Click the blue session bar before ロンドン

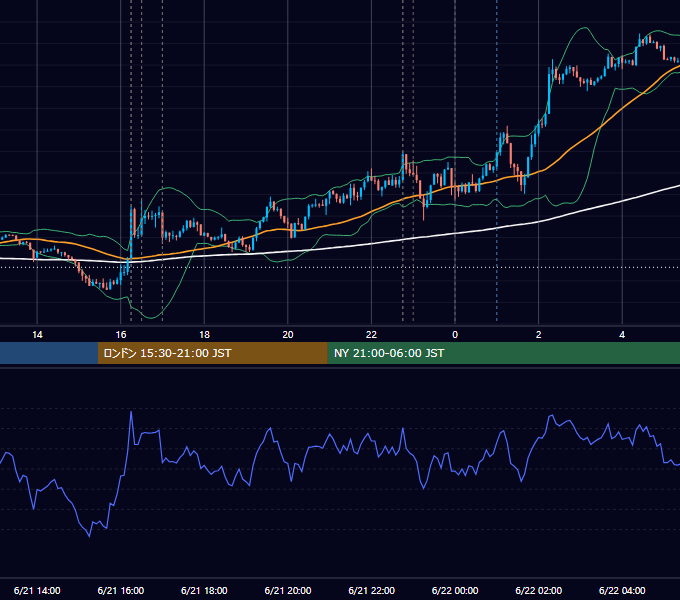49,353
